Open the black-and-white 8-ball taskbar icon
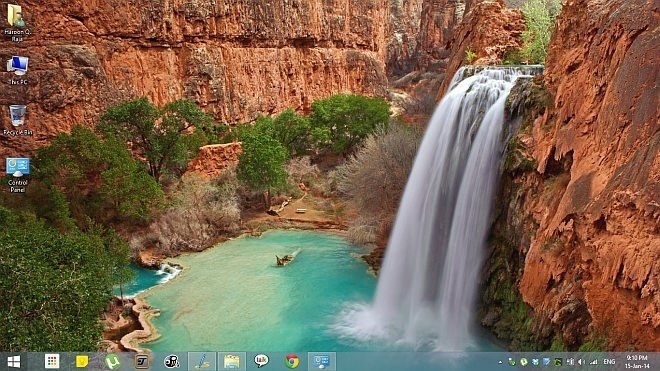 click(x=172, y=361)
